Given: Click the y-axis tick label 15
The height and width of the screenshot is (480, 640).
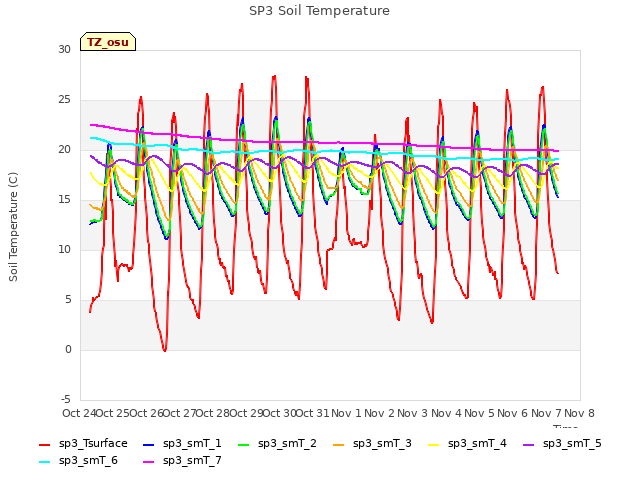Looking at the screenshot, I should click(64, 200).
